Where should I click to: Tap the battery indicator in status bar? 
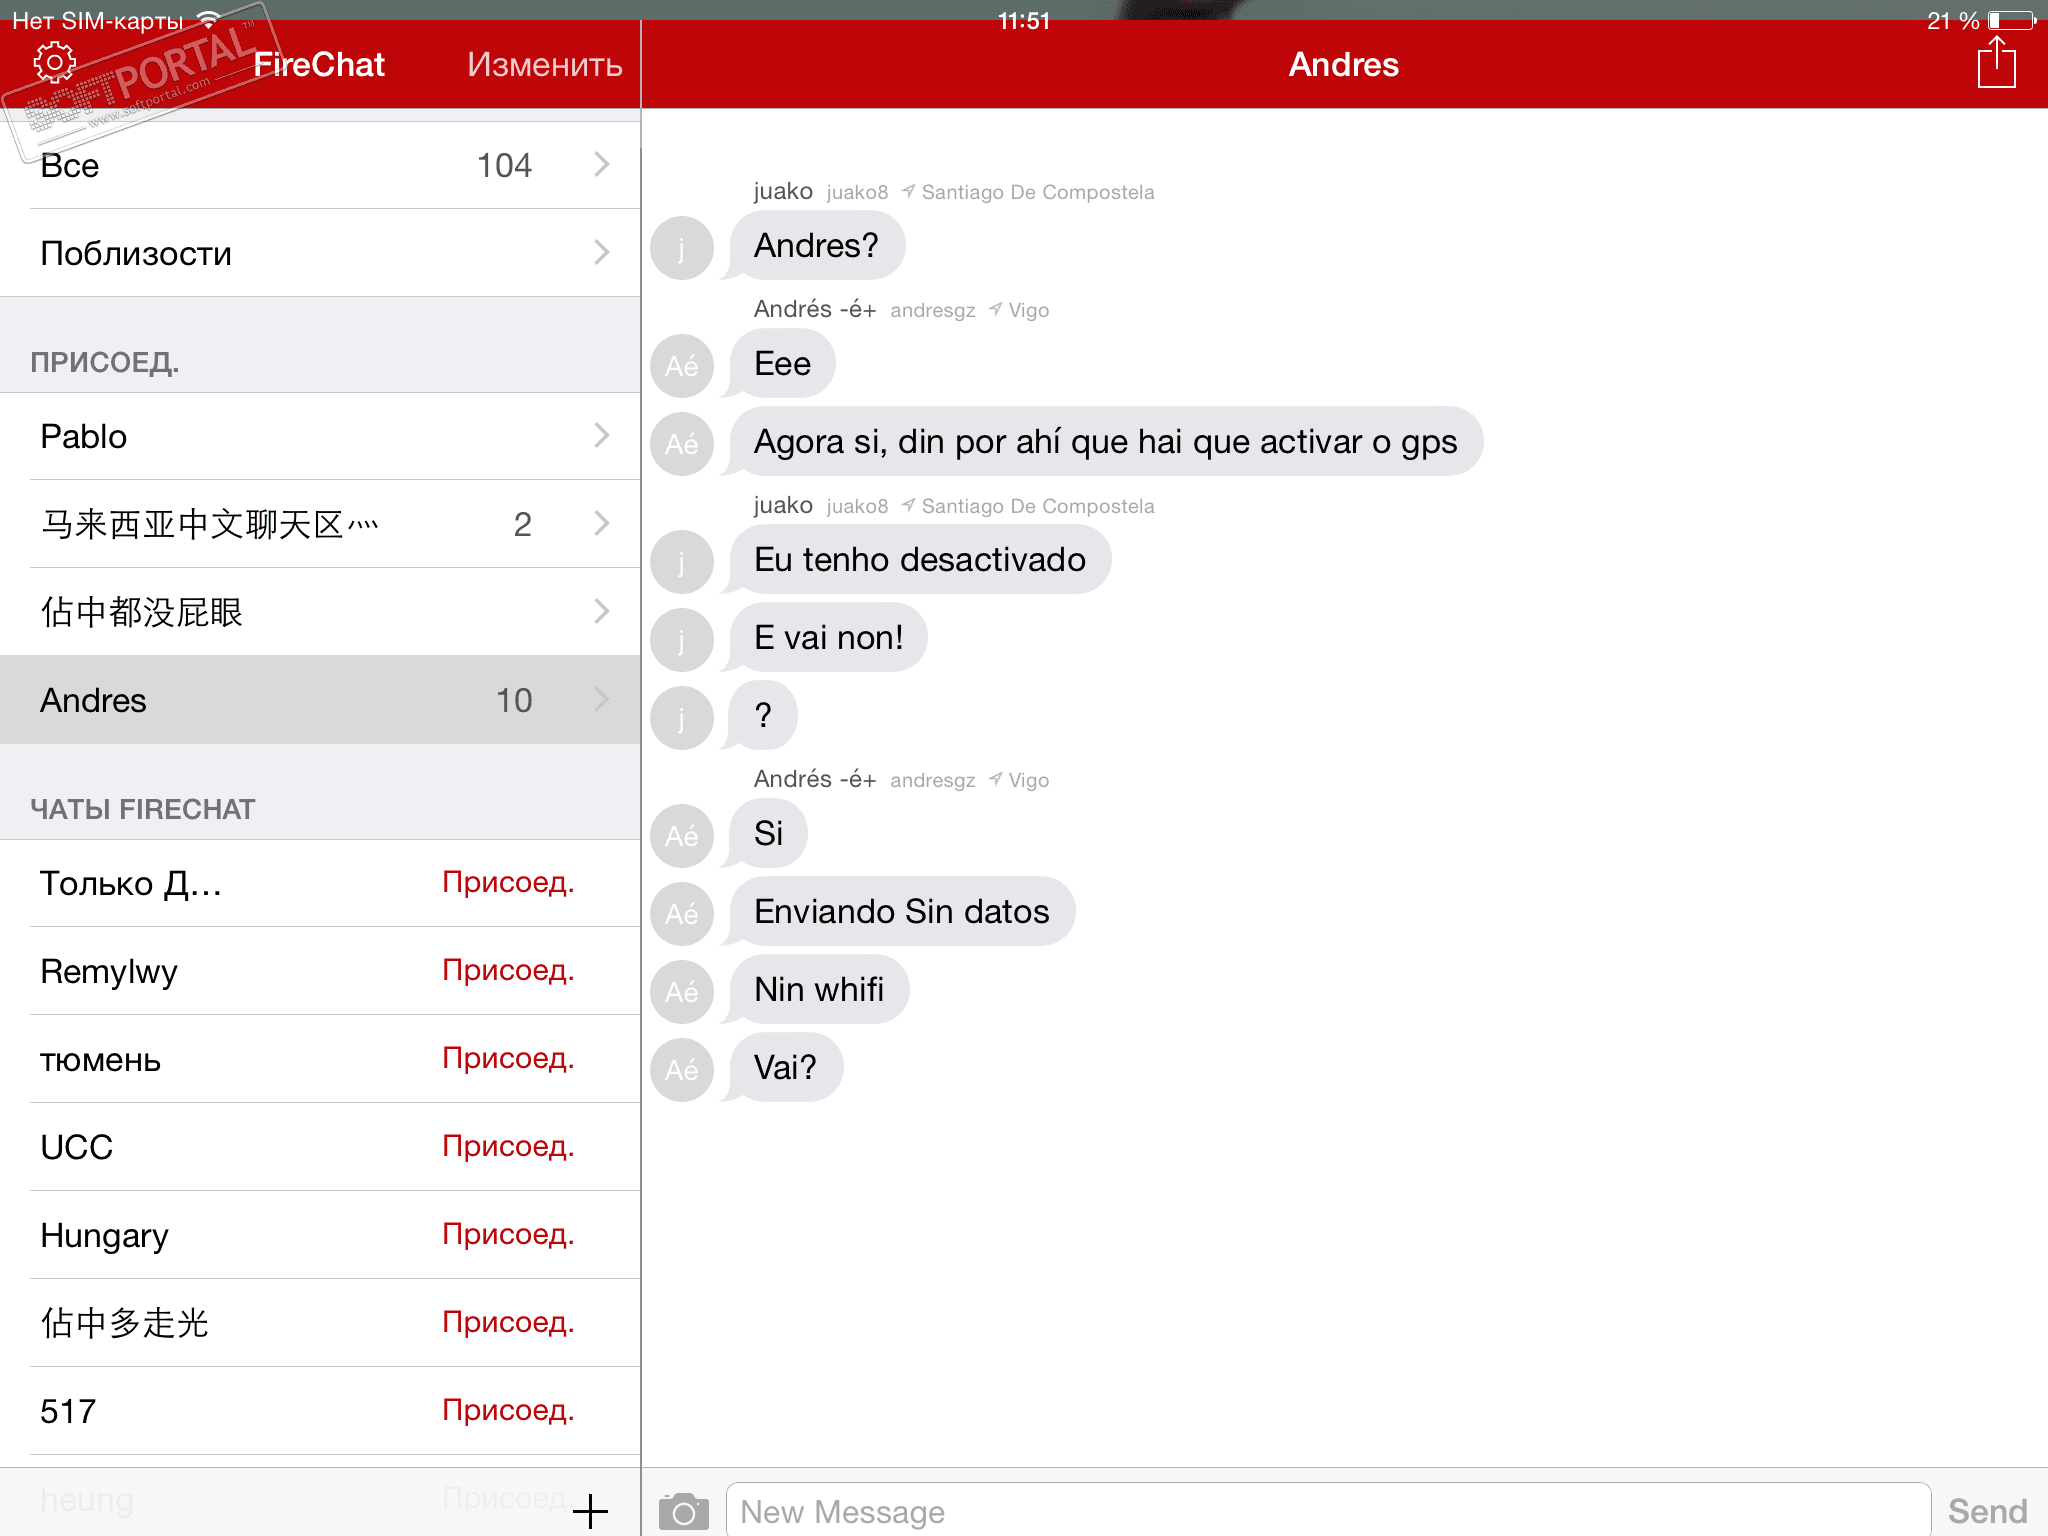tap(2012, 20)
